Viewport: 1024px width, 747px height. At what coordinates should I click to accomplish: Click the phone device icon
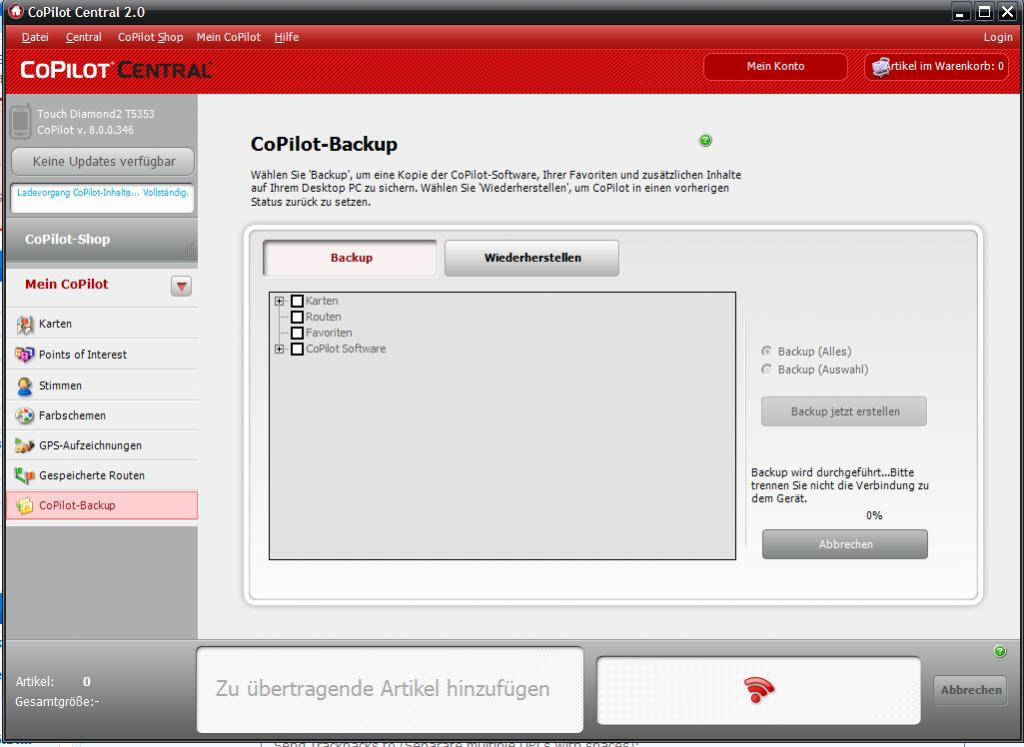[20, 121]
